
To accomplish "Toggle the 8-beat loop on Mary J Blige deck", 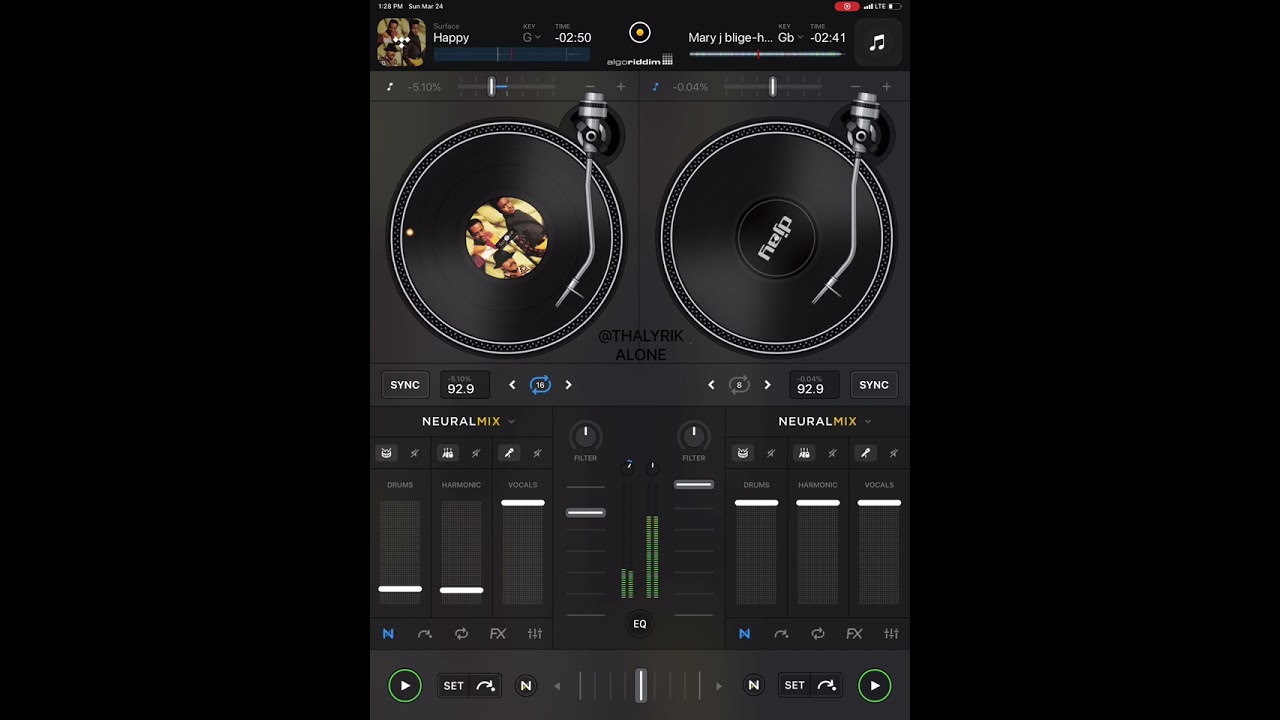I will pos(739,385).
